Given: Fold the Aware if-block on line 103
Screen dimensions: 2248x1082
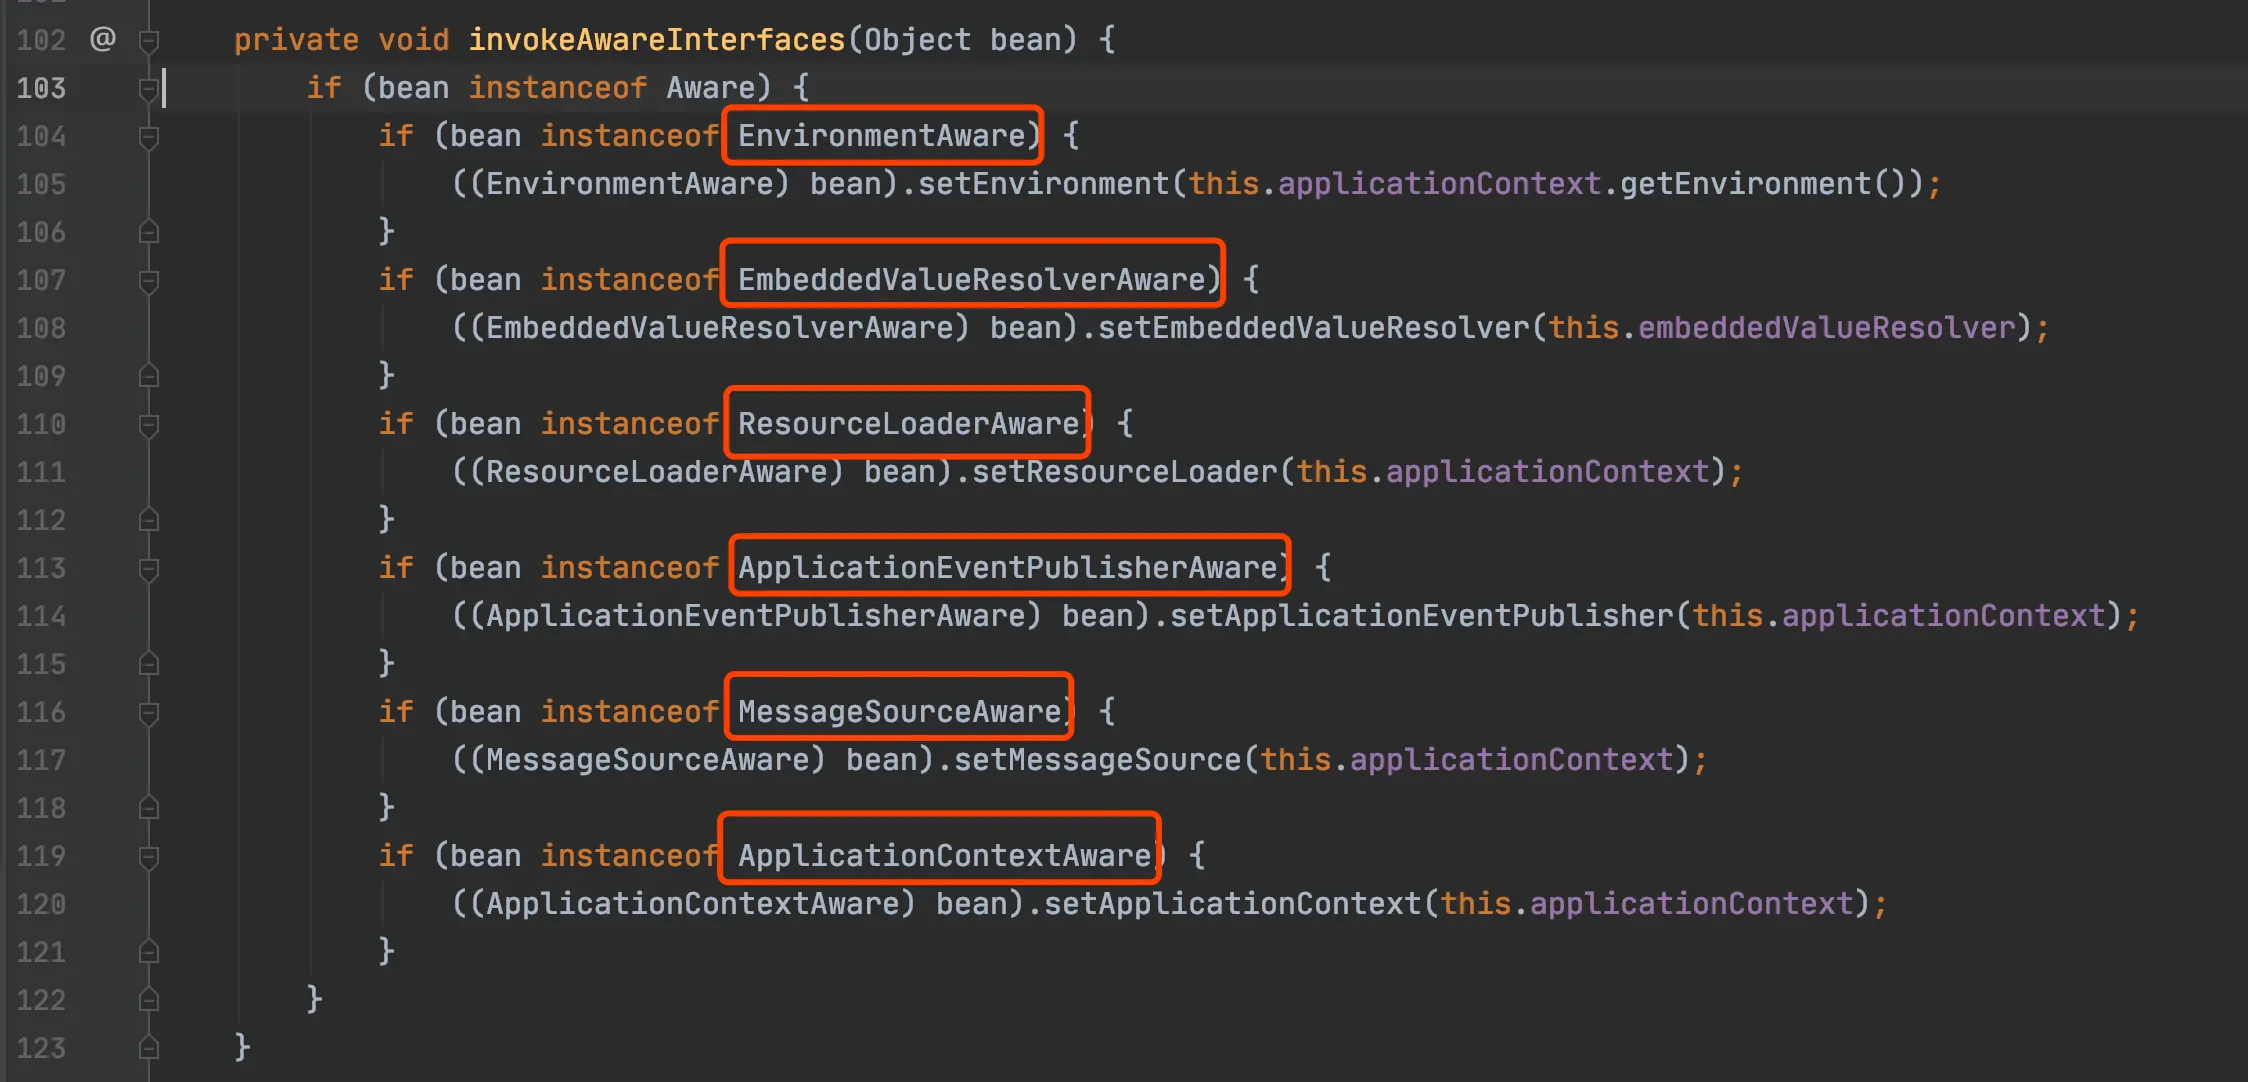Looking at the screenshot, I should coord(149,88).
